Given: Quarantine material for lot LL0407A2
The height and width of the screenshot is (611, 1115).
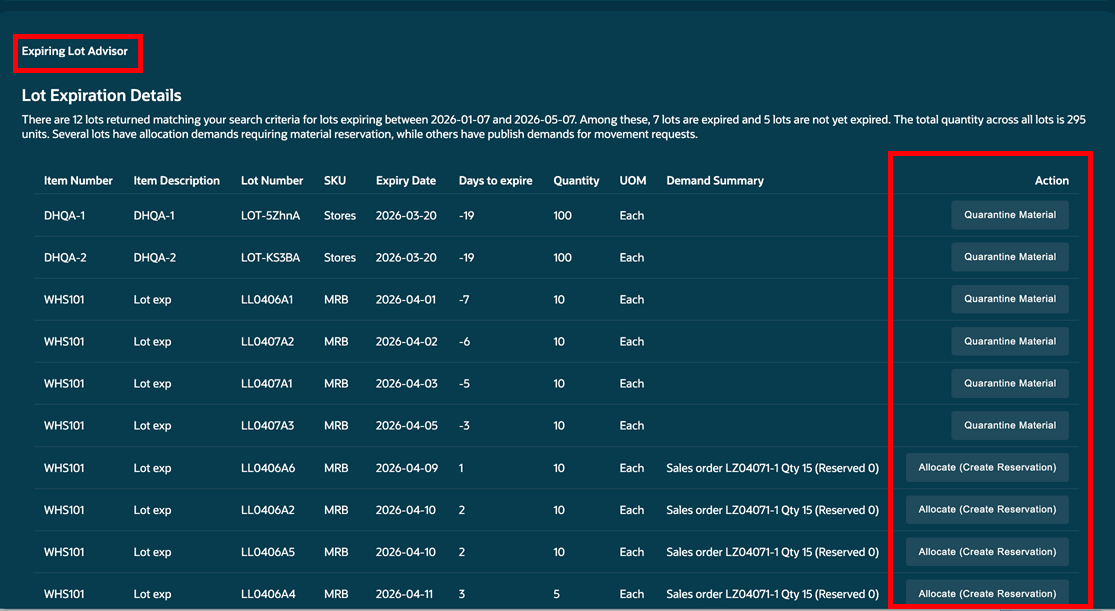Looking at the screenshot, I should tap(1010, 341).
